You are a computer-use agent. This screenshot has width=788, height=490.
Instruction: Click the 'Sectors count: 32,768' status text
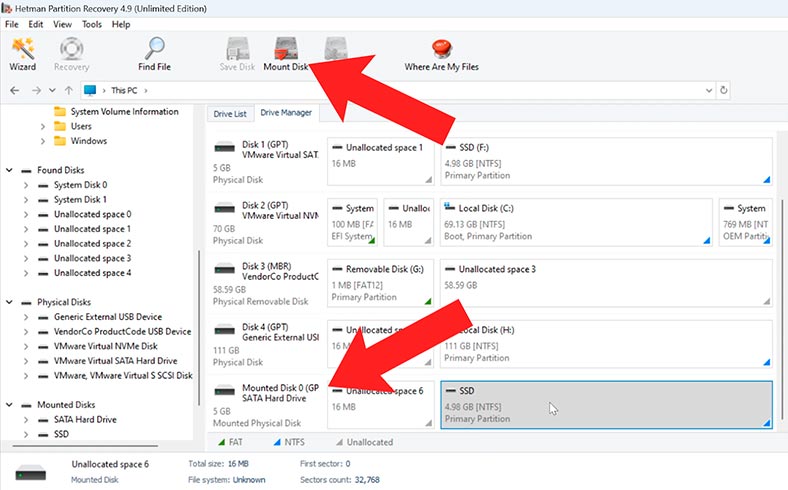[340, 480]
